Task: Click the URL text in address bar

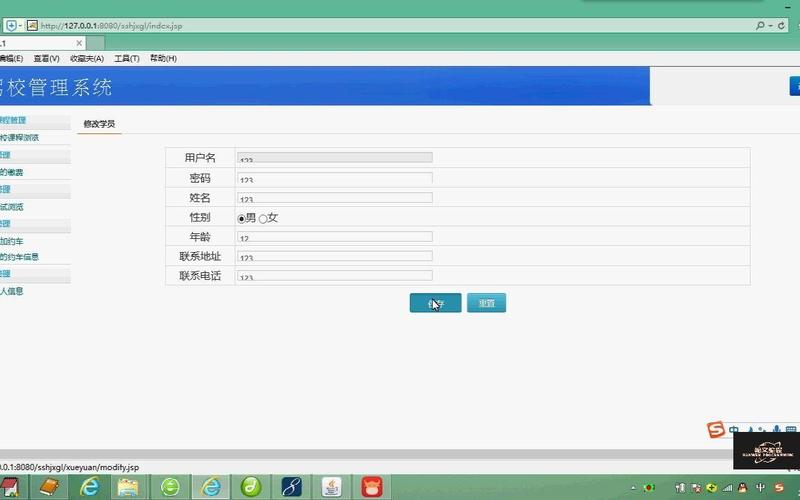Action: tap(111, 26)
